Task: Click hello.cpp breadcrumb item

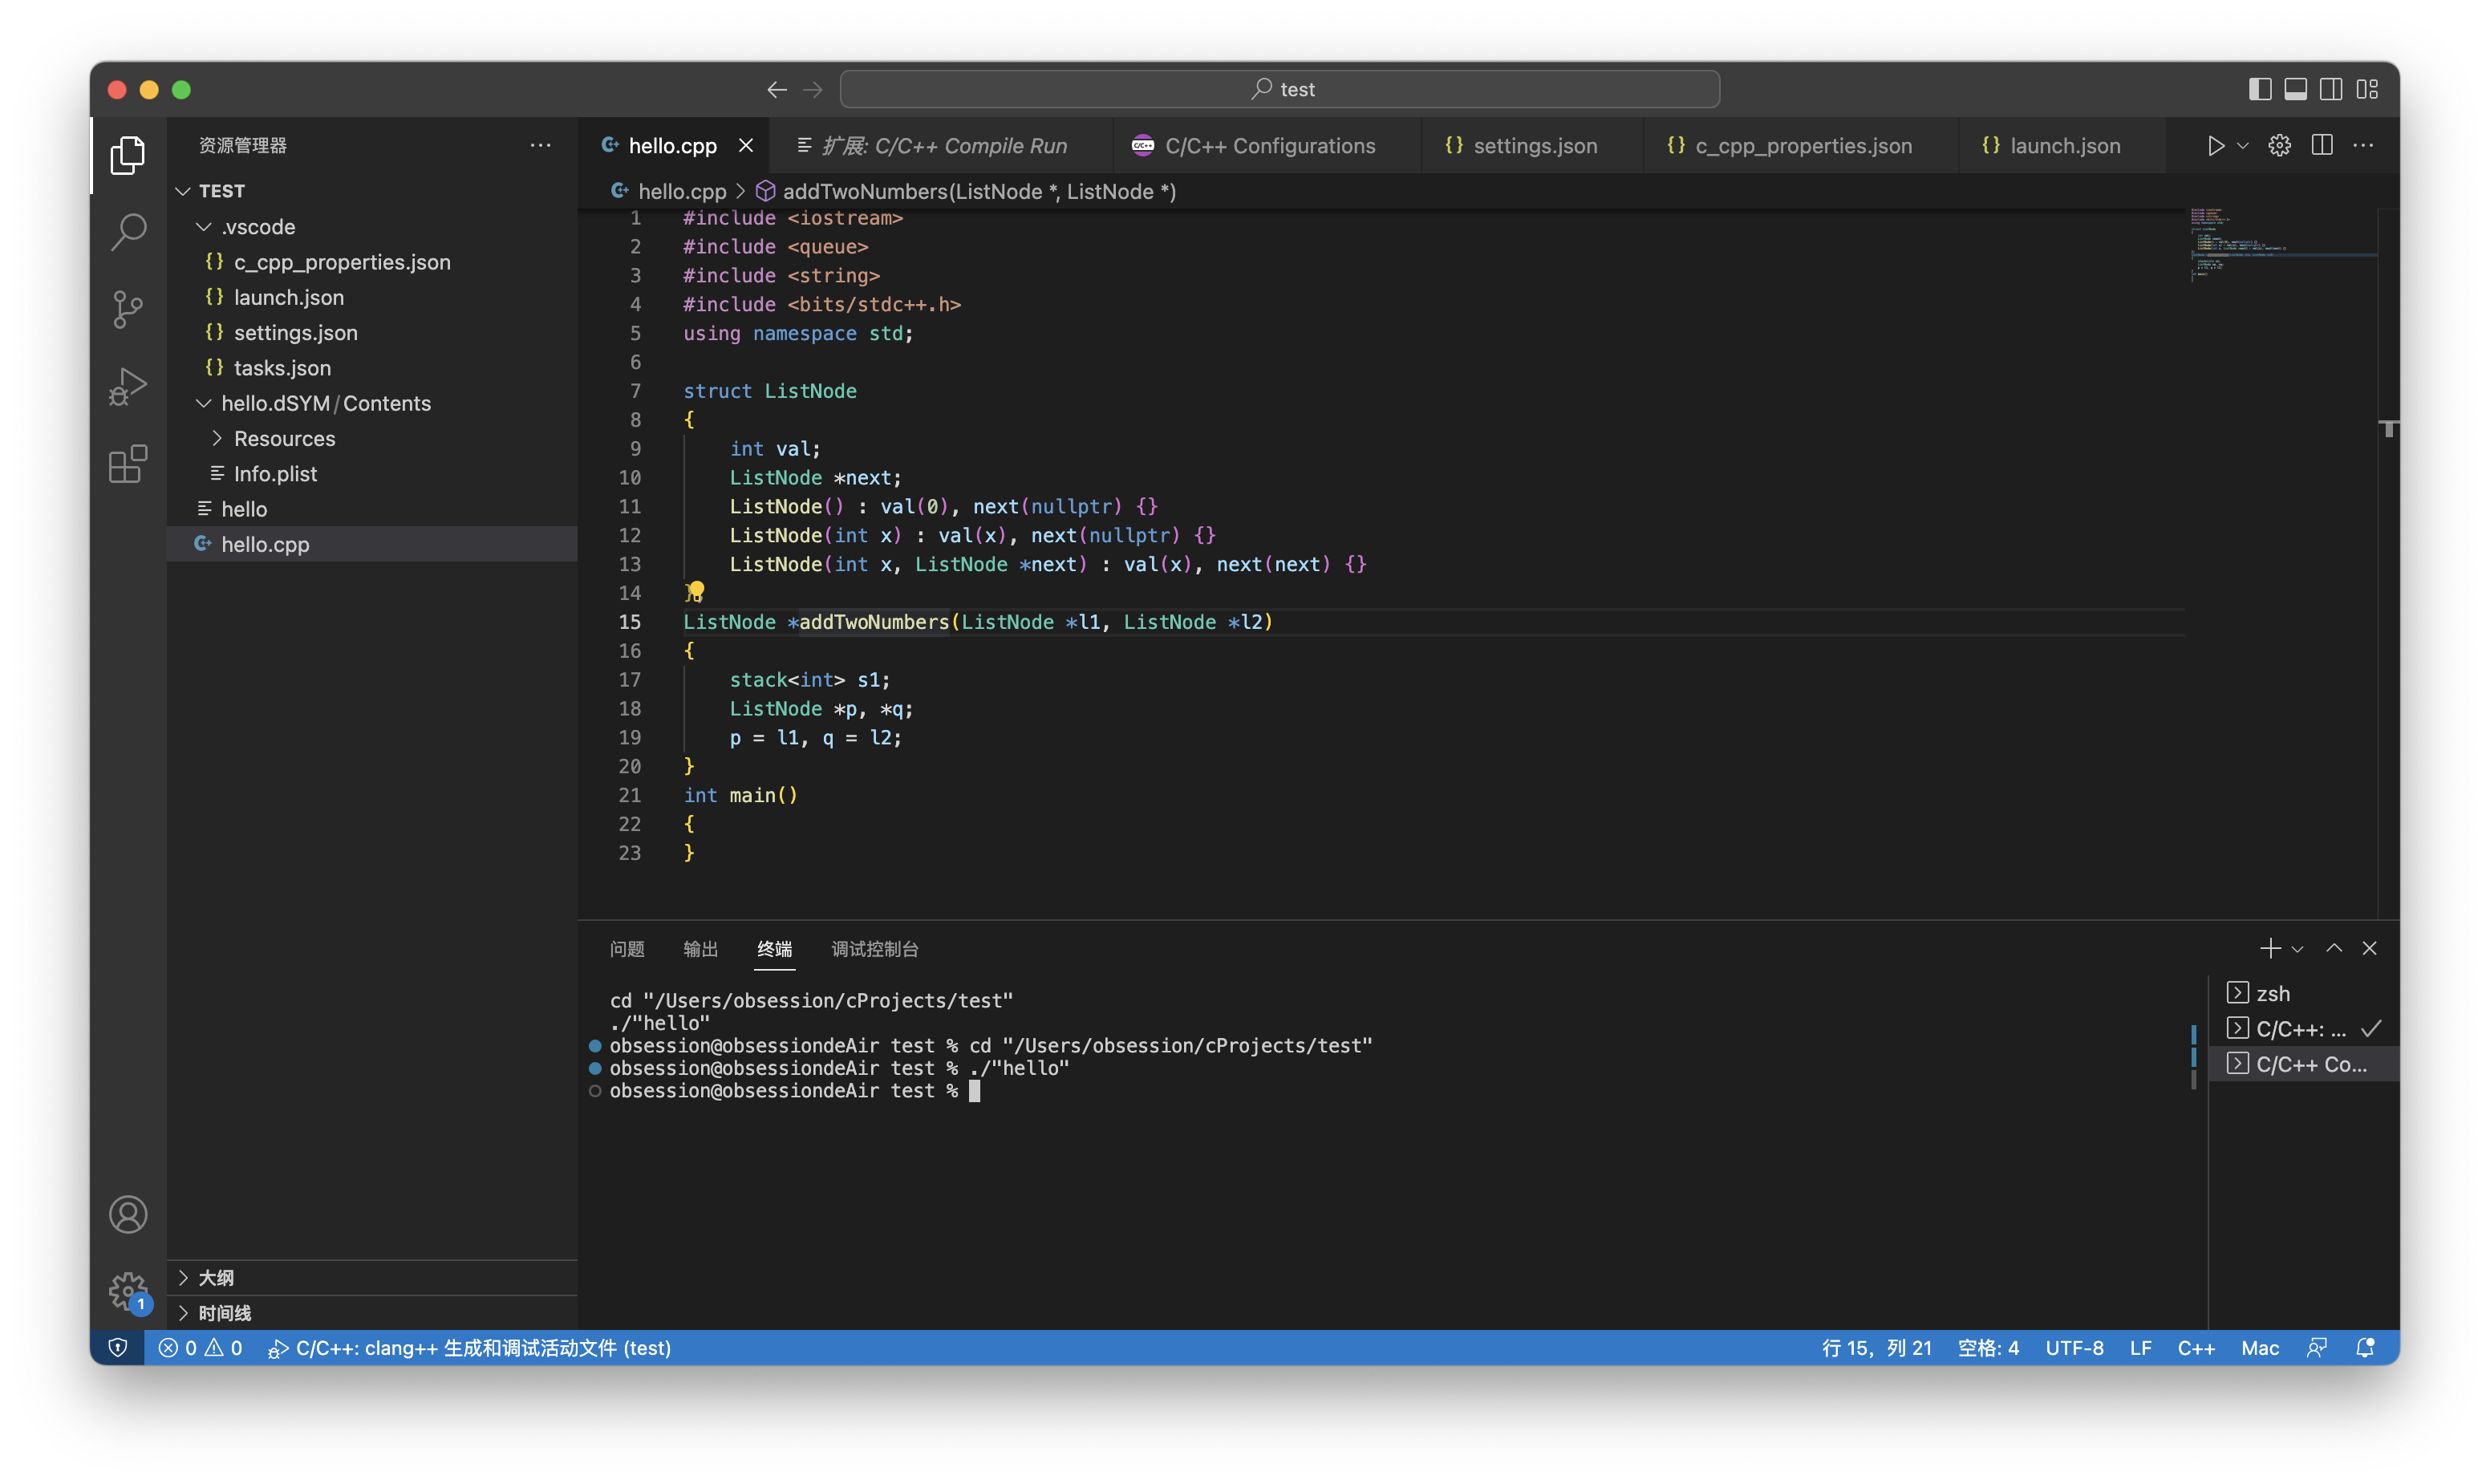Action: point(670,191)
